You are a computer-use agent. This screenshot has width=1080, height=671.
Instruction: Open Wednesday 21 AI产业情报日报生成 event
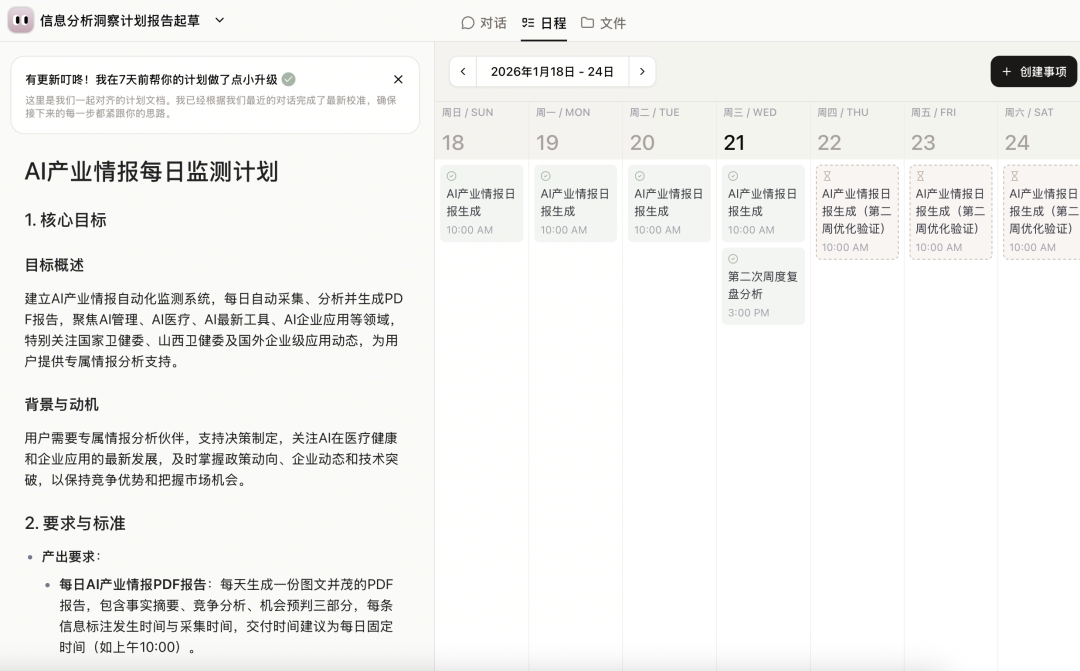[x=763, y=203]
